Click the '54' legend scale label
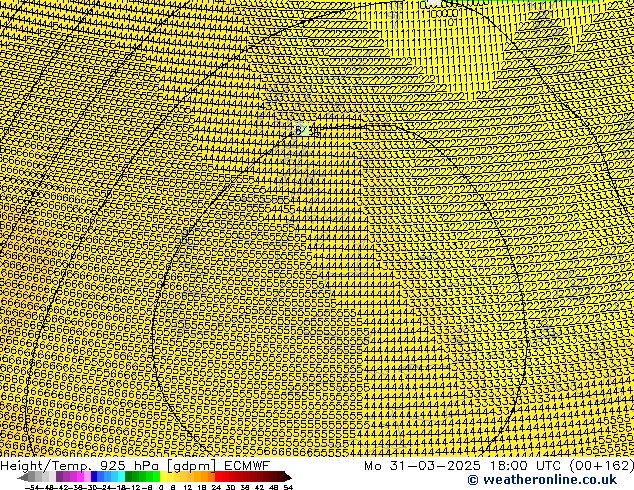634x490 pixels. click(x=288, y=488)
